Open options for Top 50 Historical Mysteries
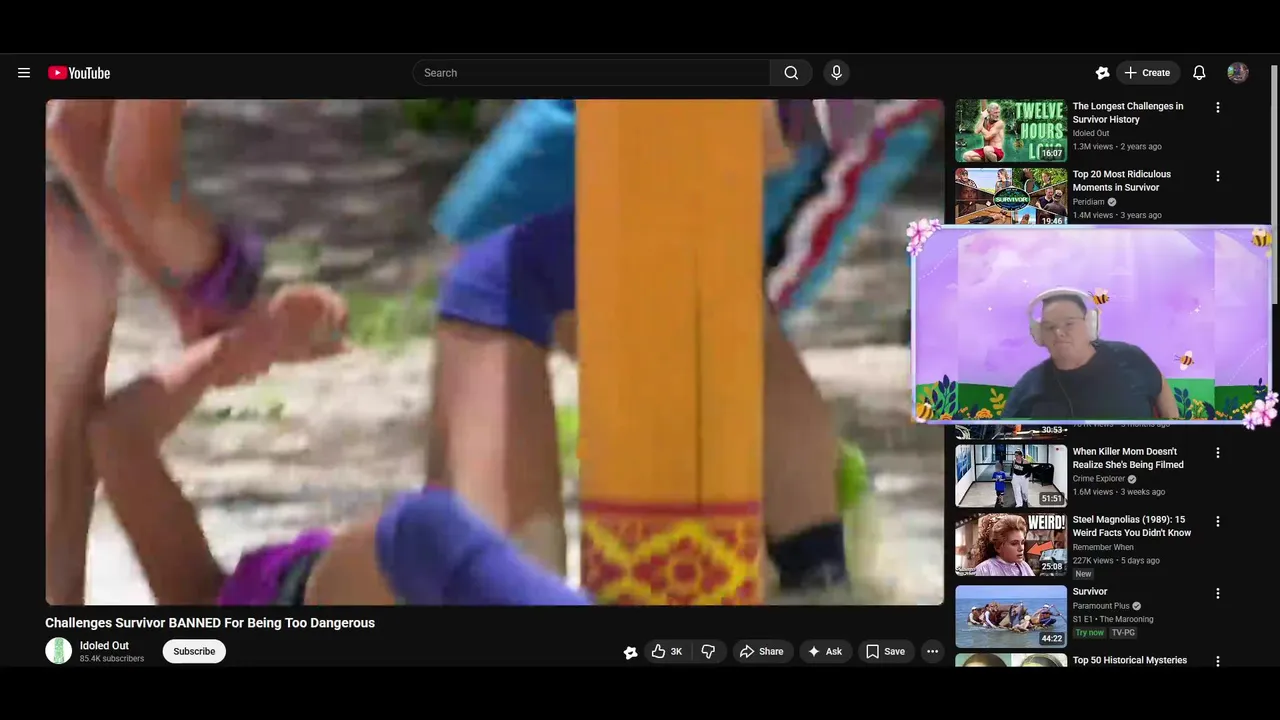The image size is (1280, 720). [x=1217, y=661]
